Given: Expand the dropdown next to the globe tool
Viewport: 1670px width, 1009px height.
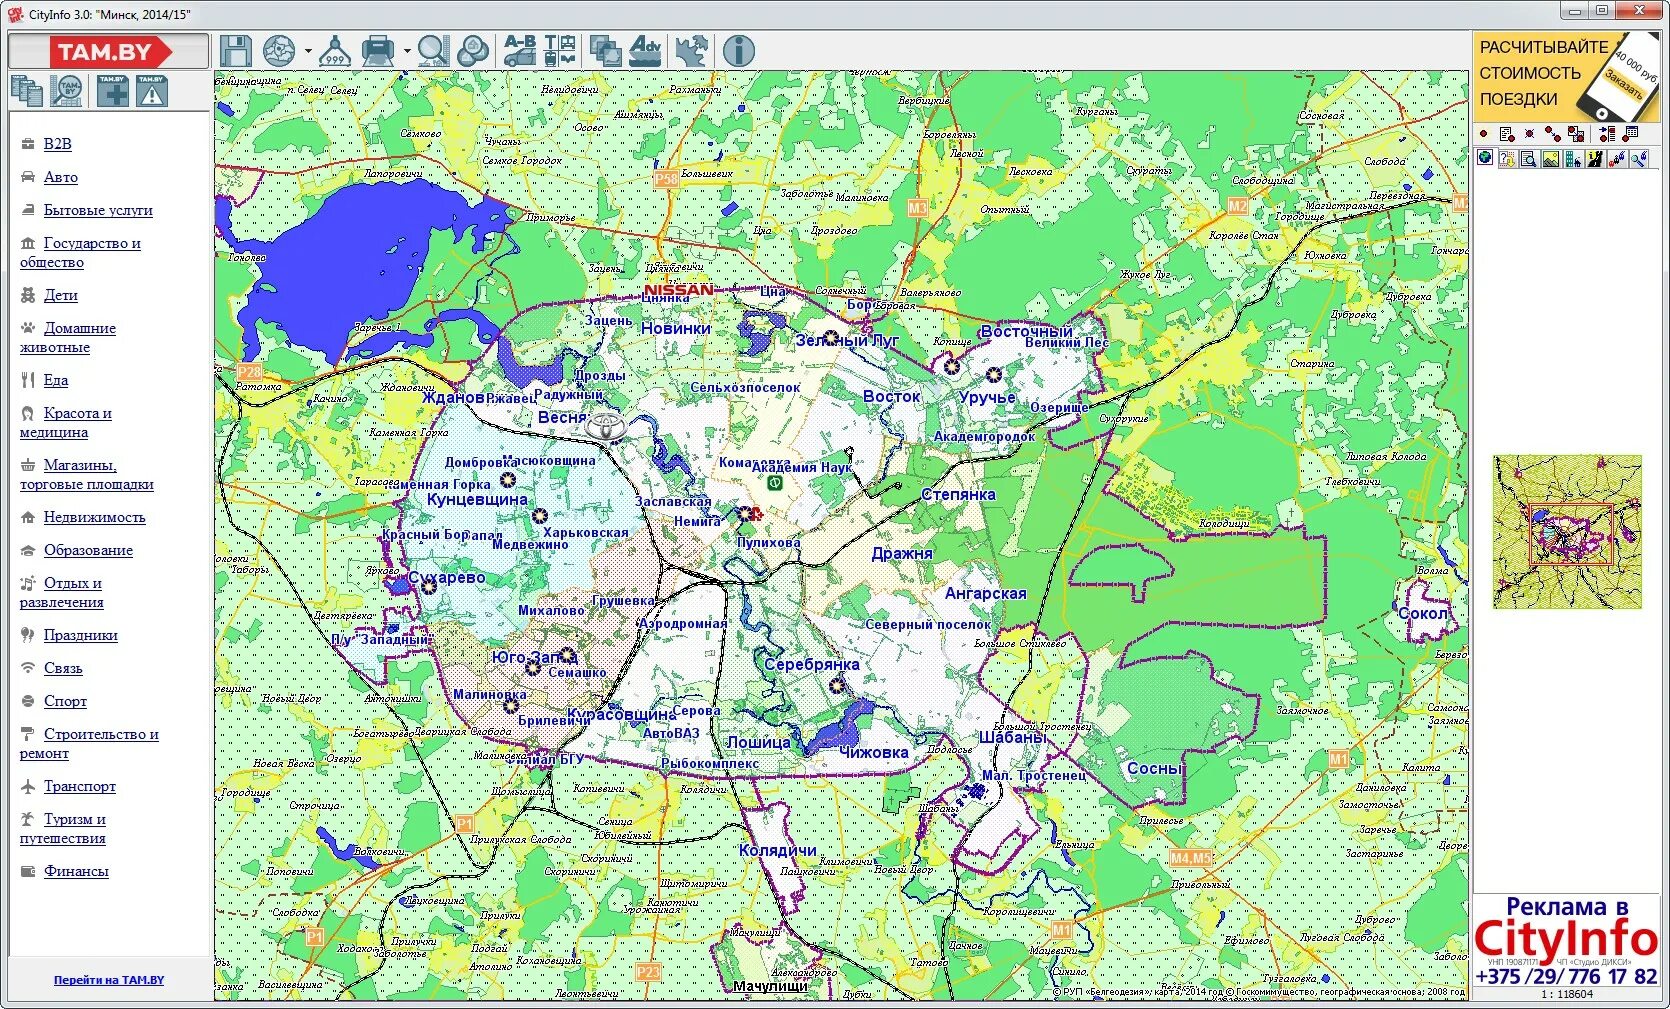Looking at the screenshot, I should point(308,51).
